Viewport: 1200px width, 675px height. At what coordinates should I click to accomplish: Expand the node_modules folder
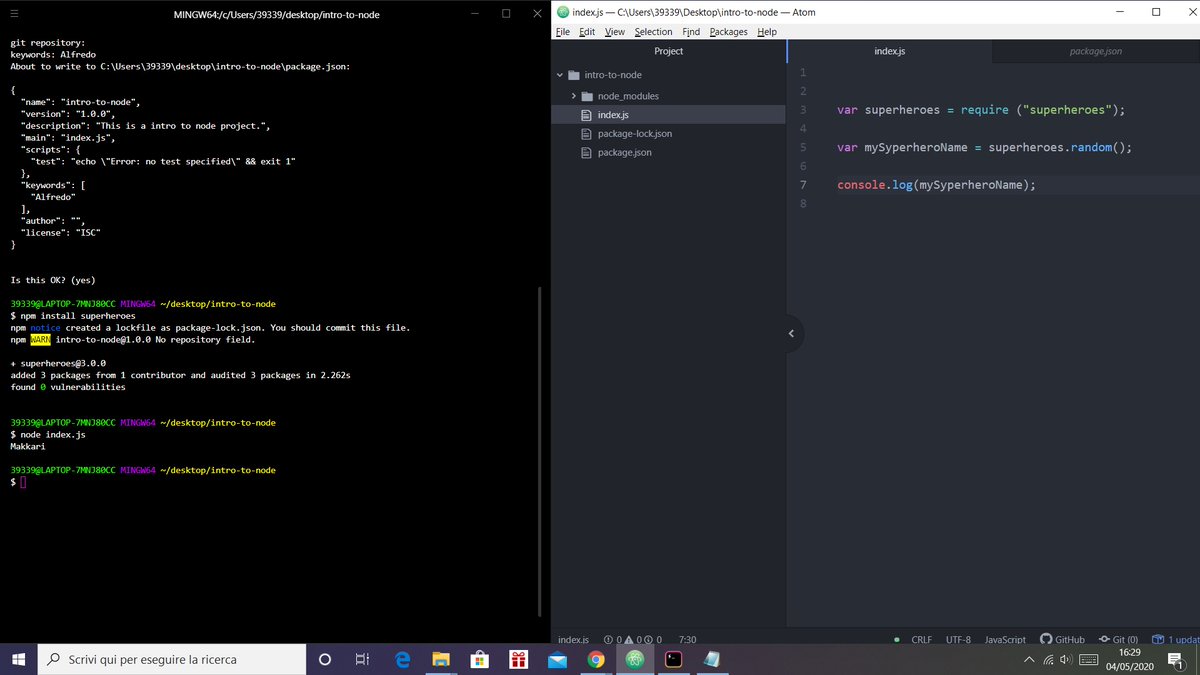coord(574,96)
